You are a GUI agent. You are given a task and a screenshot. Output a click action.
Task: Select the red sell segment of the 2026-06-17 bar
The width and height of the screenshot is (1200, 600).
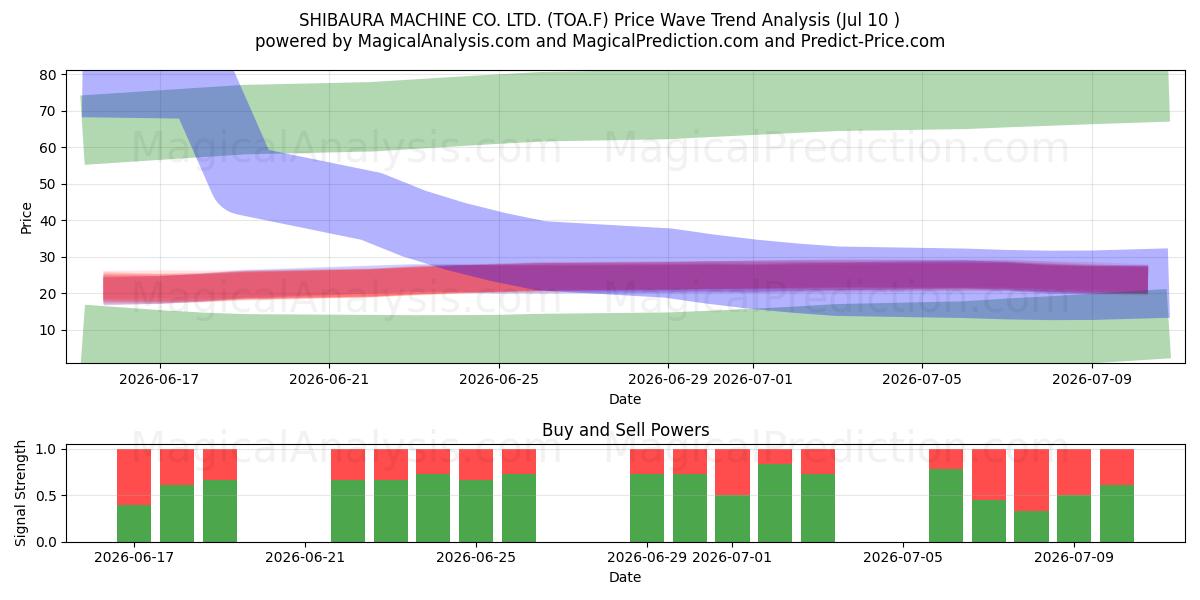134,477
